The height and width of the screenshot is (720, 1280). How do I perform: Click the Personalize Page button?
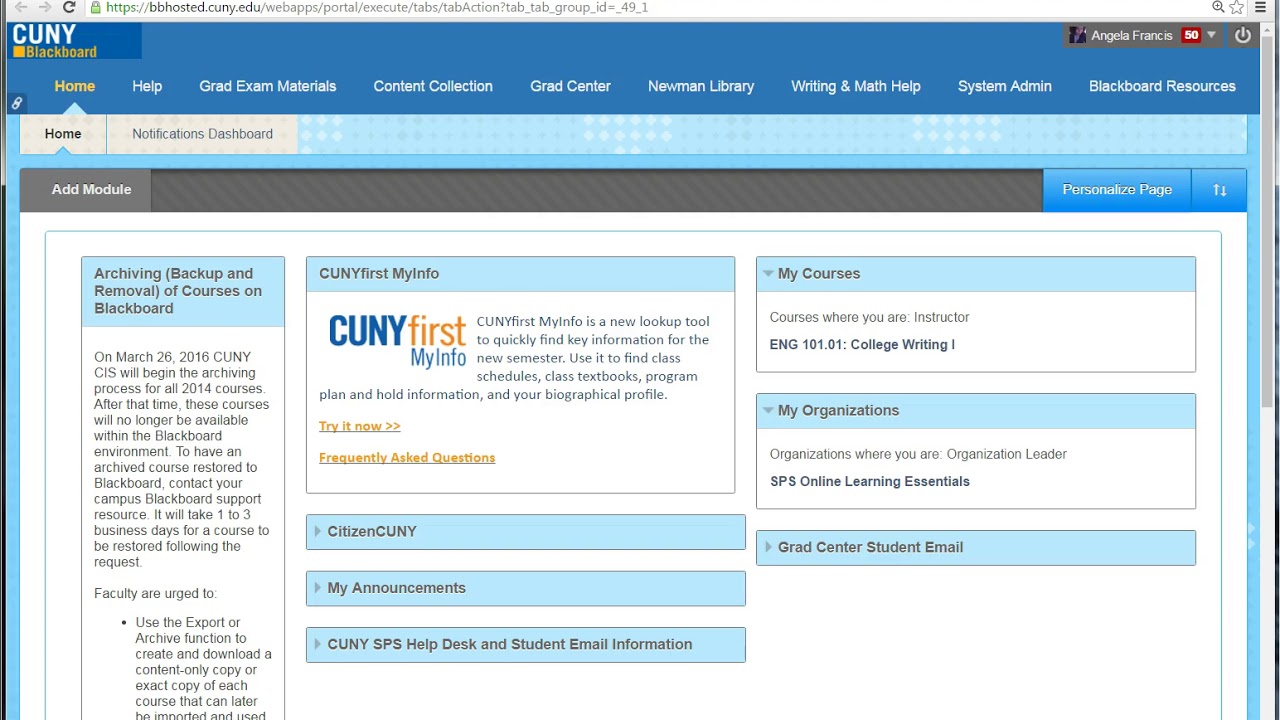click(1117, 190)
